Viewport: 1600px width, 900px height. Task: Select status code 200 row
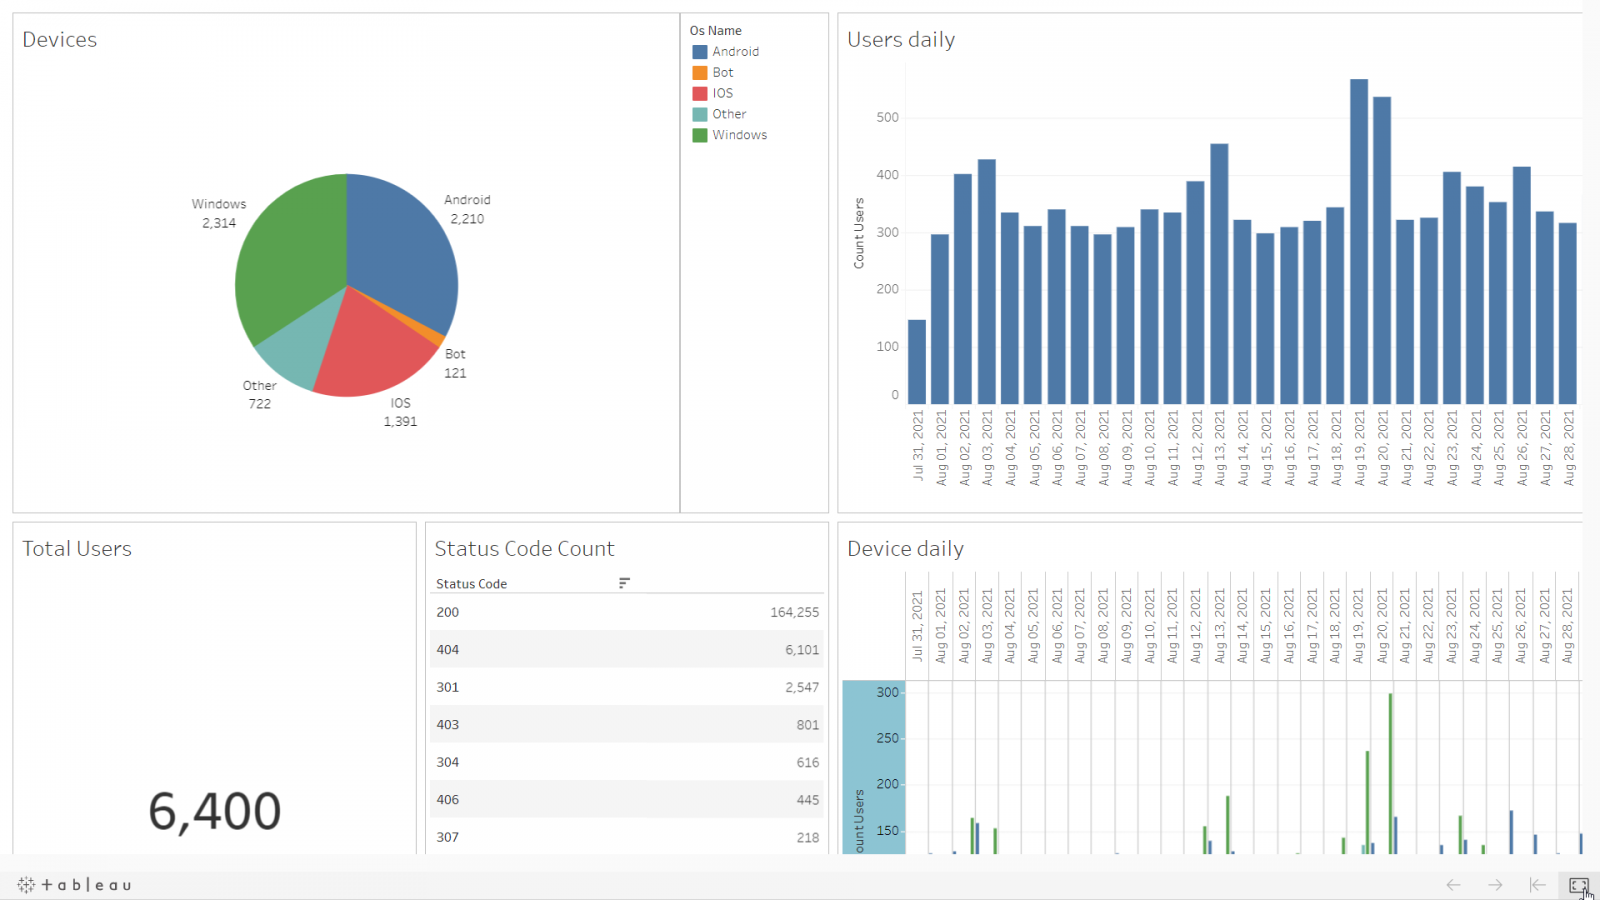point(626,612)
